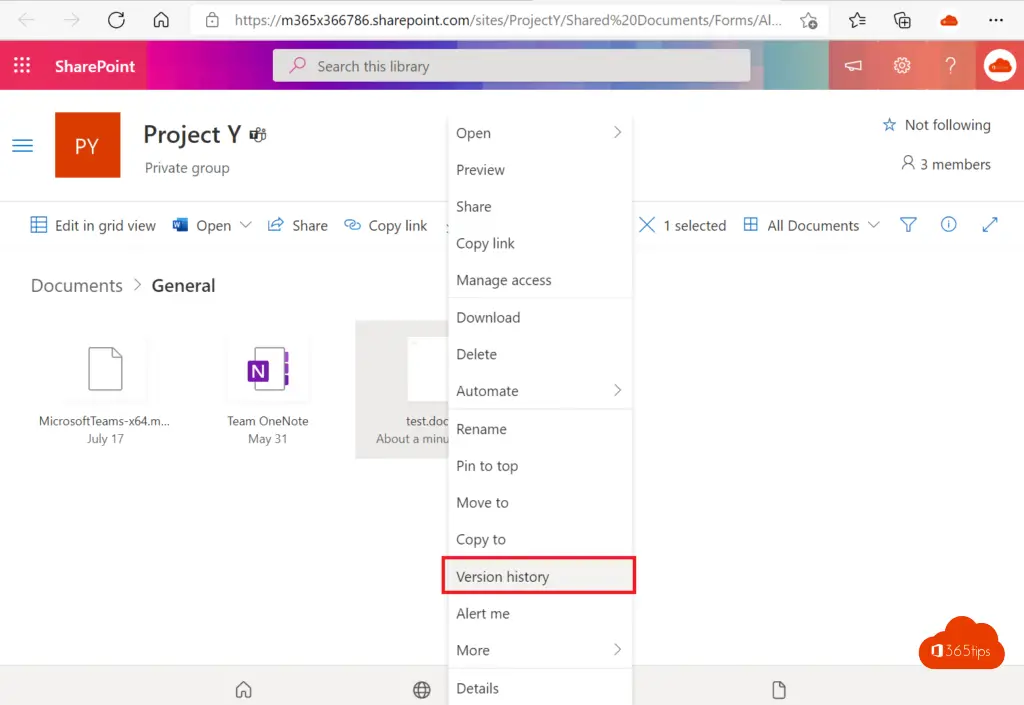1024x705 pixels.
Task: Choose Pin to top
Action: coord(540,465)
